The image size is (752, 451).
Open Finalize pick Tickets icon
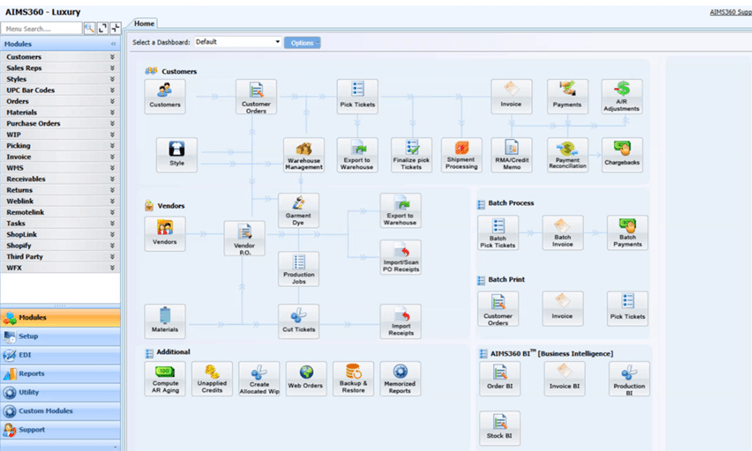point(411,154)
